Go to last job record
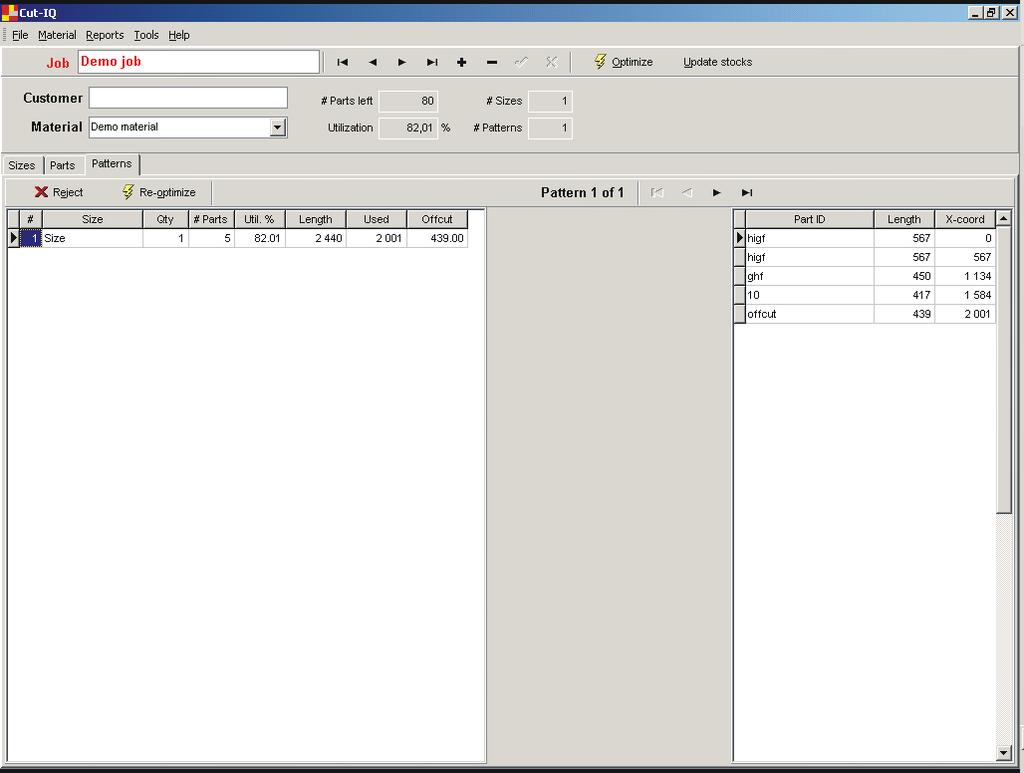1024x773 pixels. [432, 62]
